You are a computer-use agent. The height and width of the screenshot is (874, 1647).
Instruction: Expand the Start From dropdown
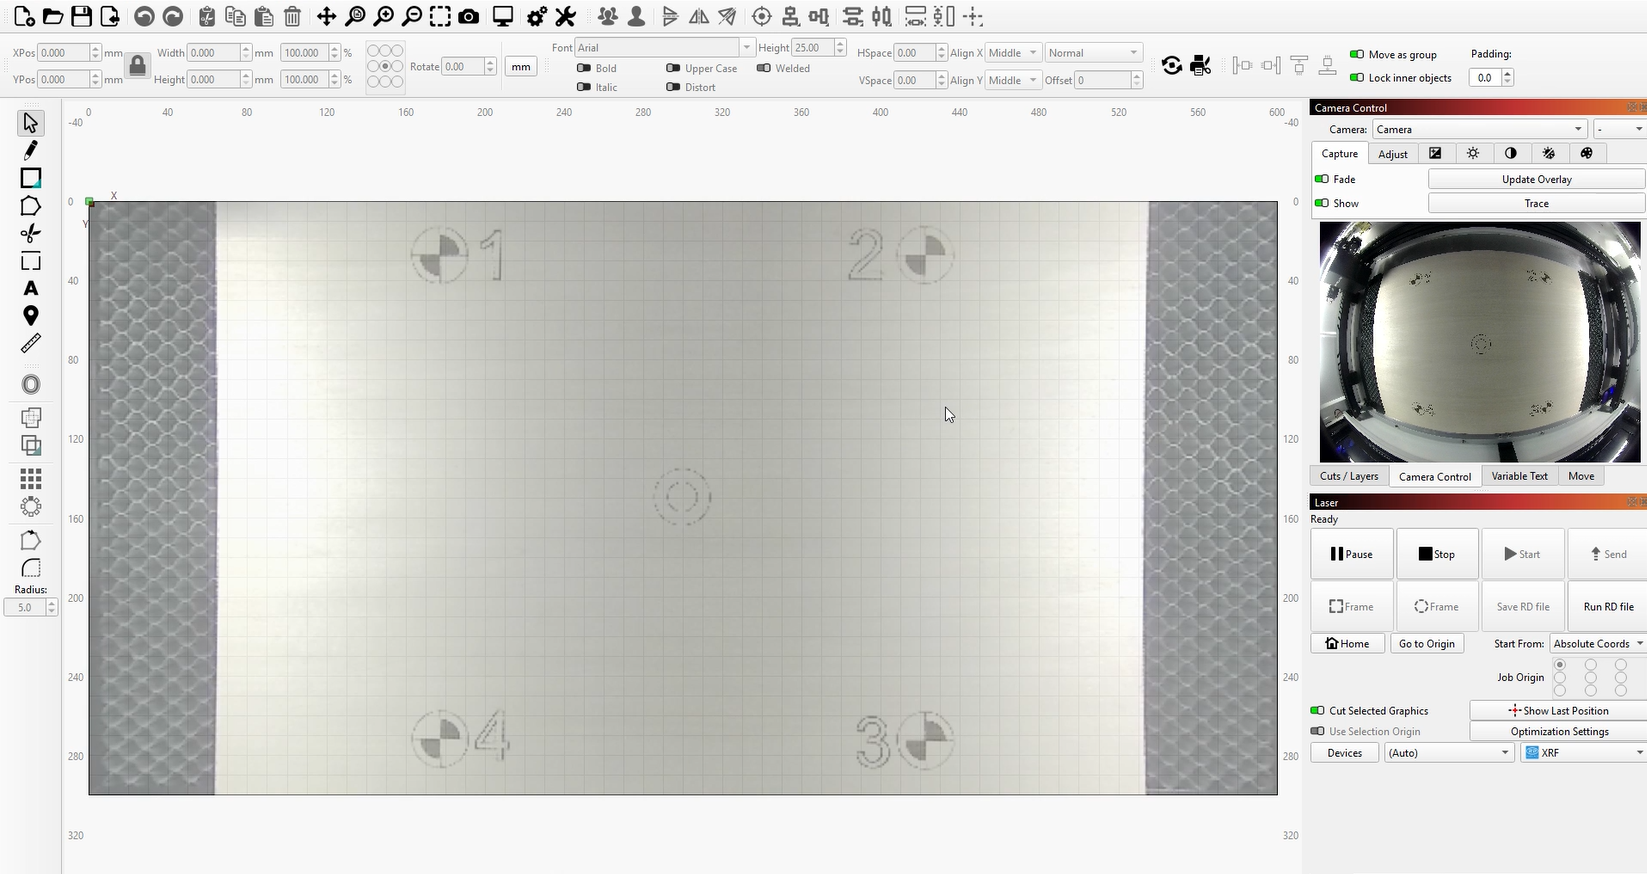point(1597,644)
